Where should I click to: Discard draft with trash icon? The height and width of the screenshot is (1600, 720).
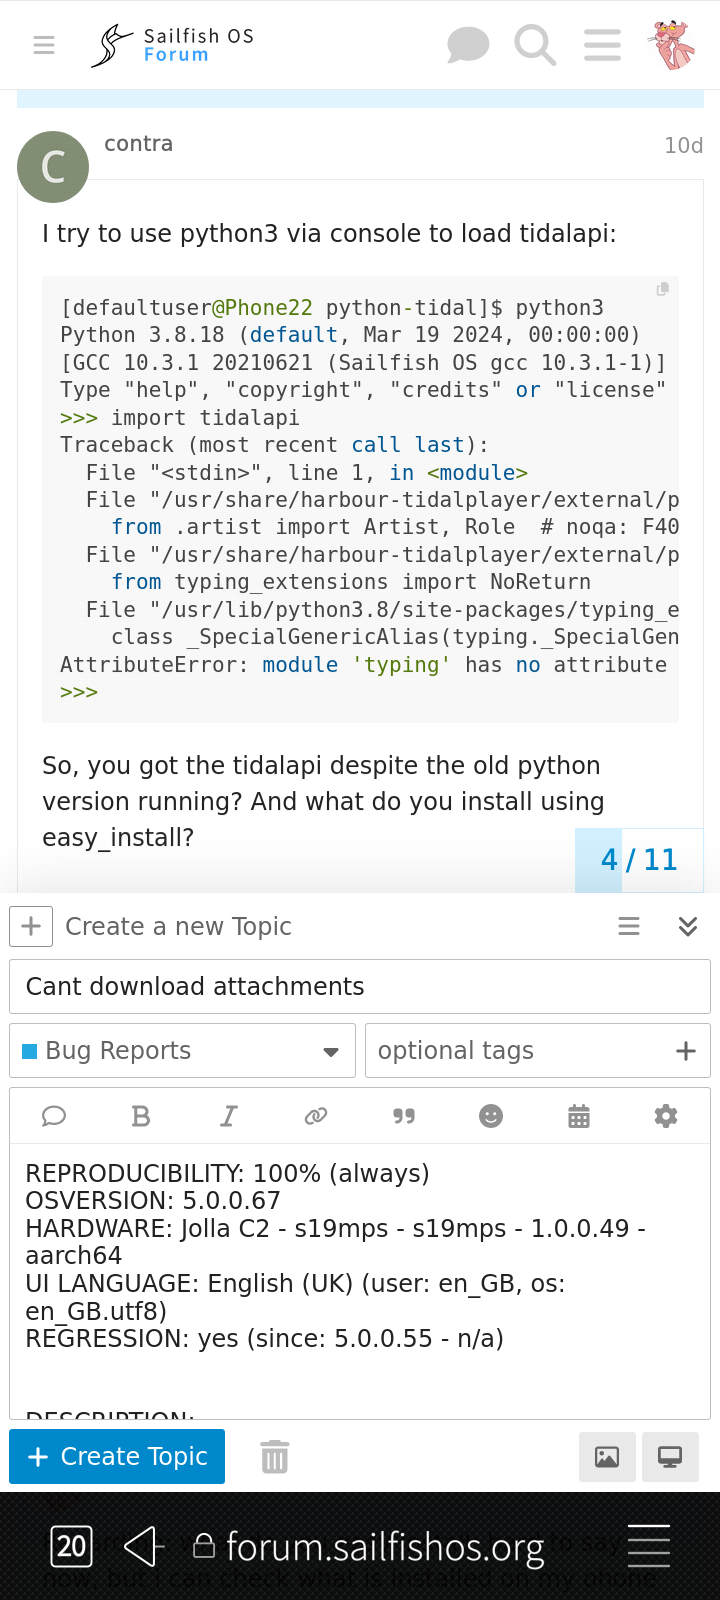coord(275,1457)
